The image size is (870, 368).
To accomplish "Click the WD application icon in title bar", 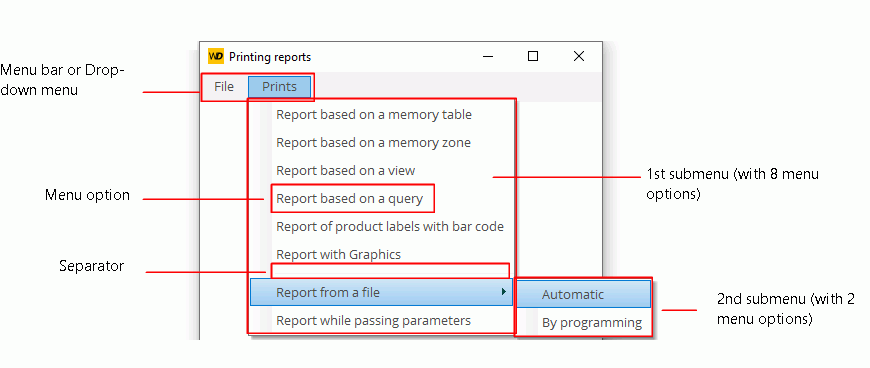I will (216, 57).
